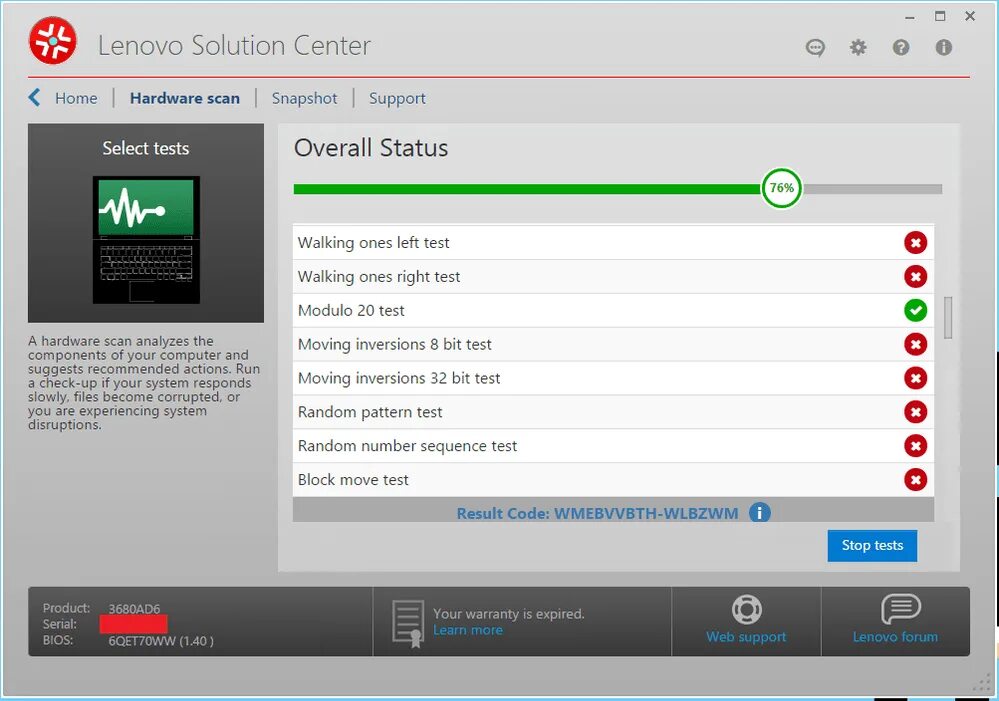The width and height of the screenshot is (999, 701).
Task: Maximize the Lenovo Solution Center window
Action: pos(940,17)
